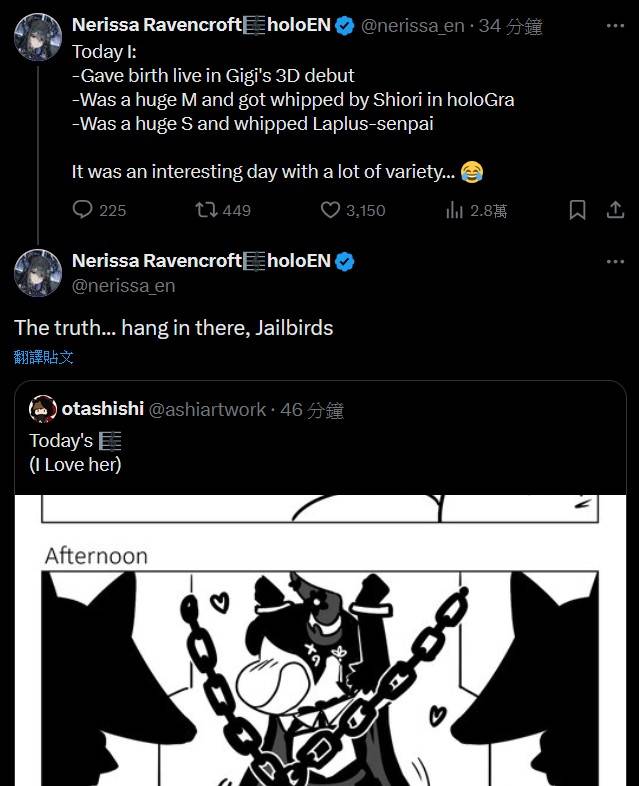This screenshot has width=639, height=786.
Task: Share the first tweet via share icon
Action: pyautogui.click(x=615, y=210)
